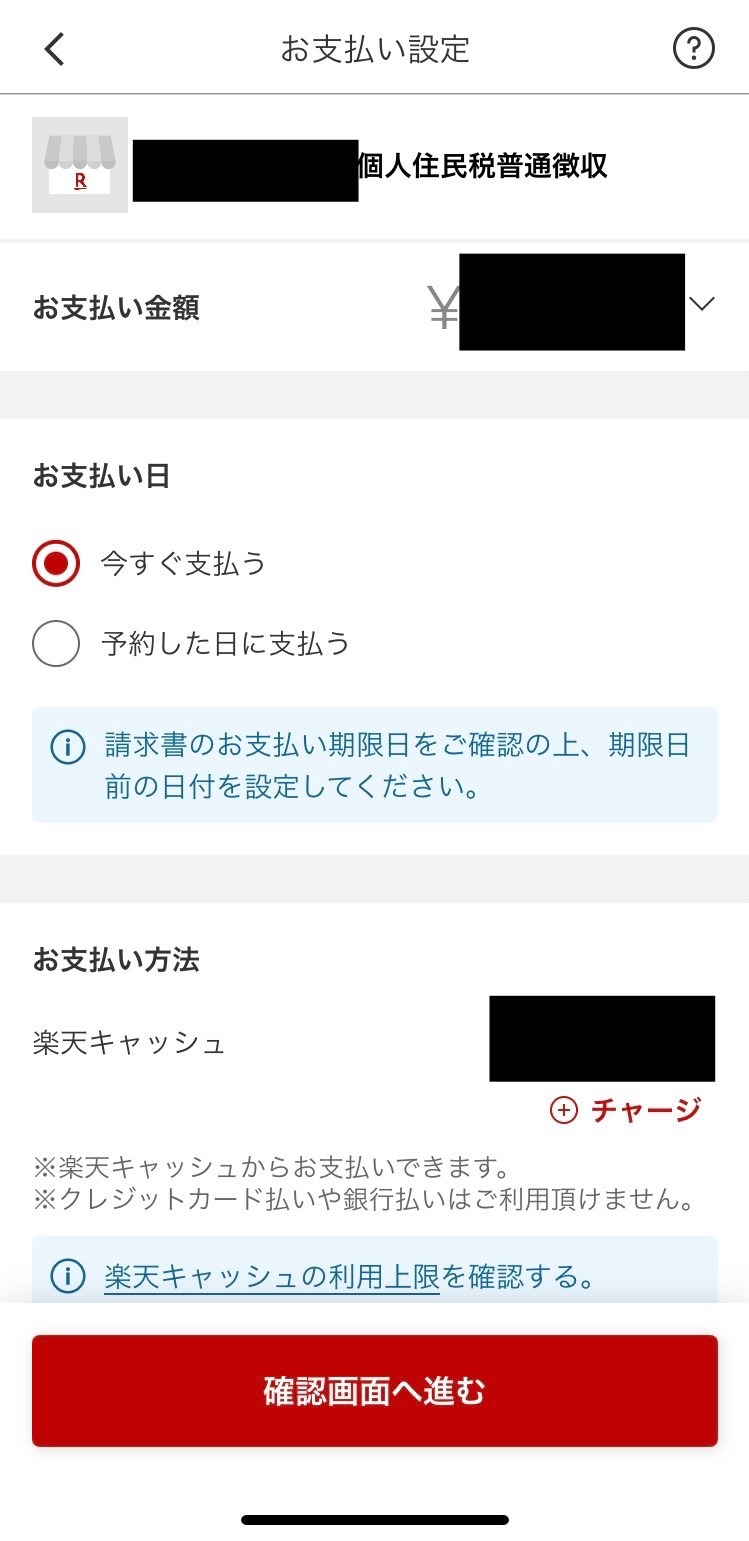The image size is (749, 1541).
Task: Tap the チャージ link
Action: 646,1110
